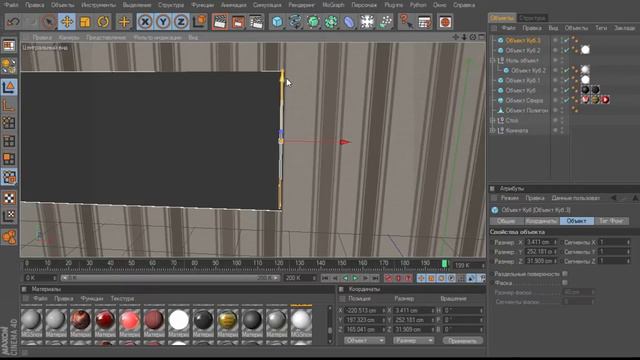The width and height of the screenshot is (640, 360).
Task: Activate the Move tool
Action: click(x=67, y=22)
